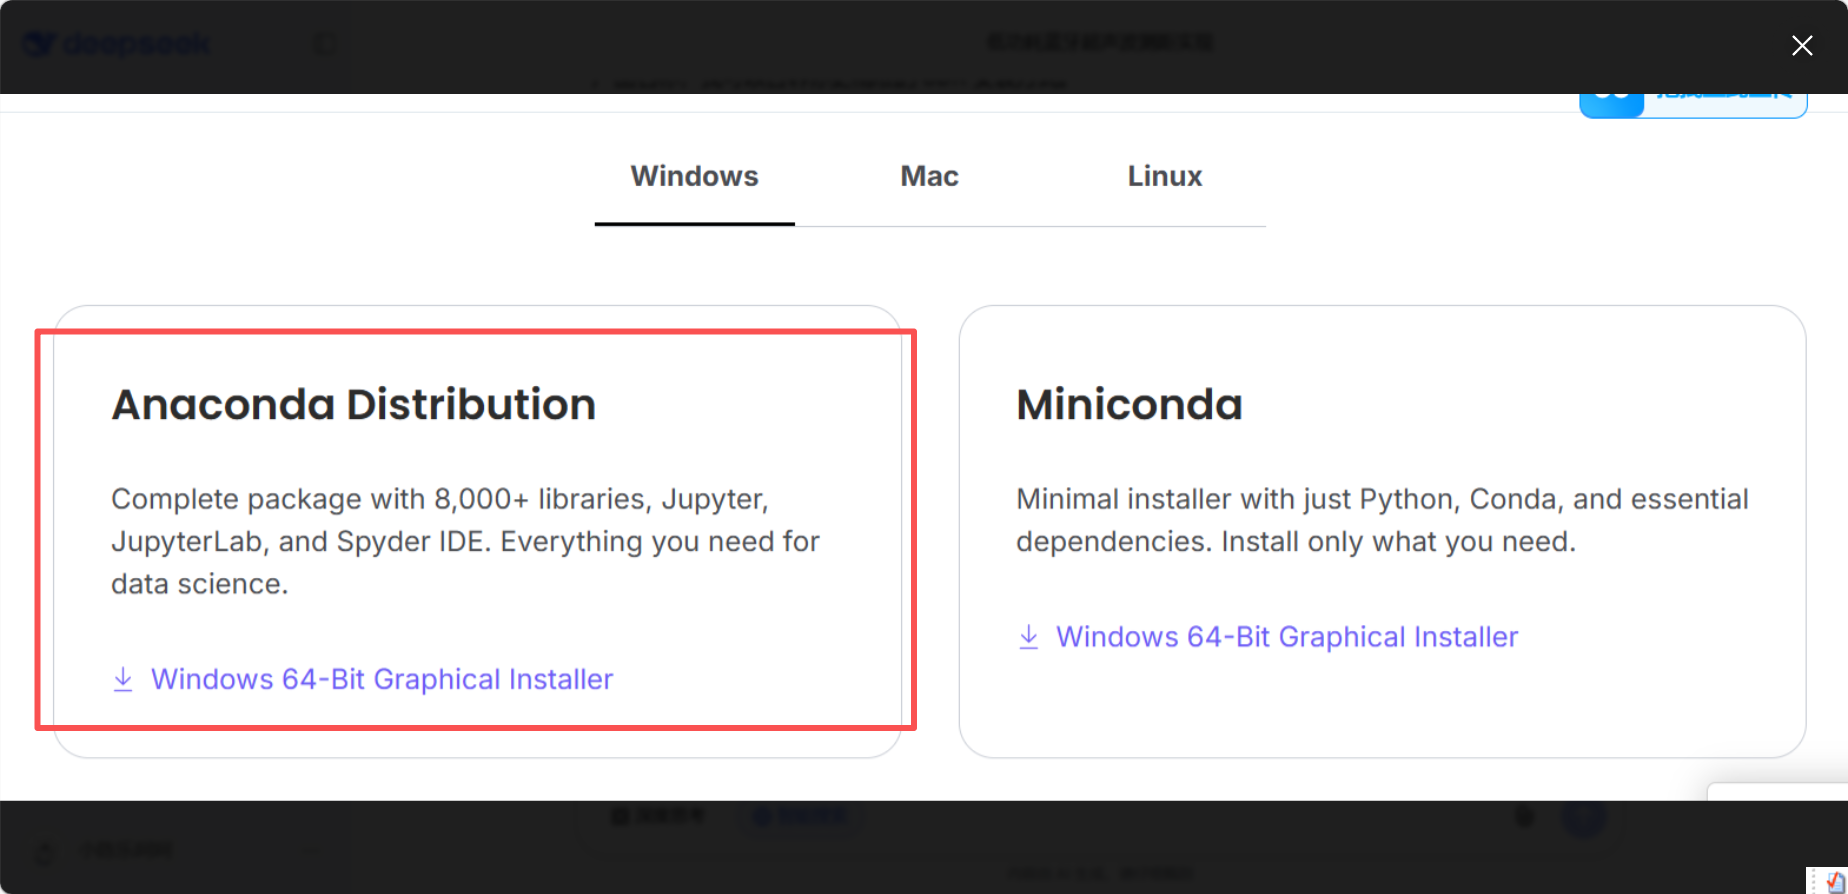This screenshot has height=894, width=1848.
Task: Switch to the Windows tab
Action: click(694, 176)
